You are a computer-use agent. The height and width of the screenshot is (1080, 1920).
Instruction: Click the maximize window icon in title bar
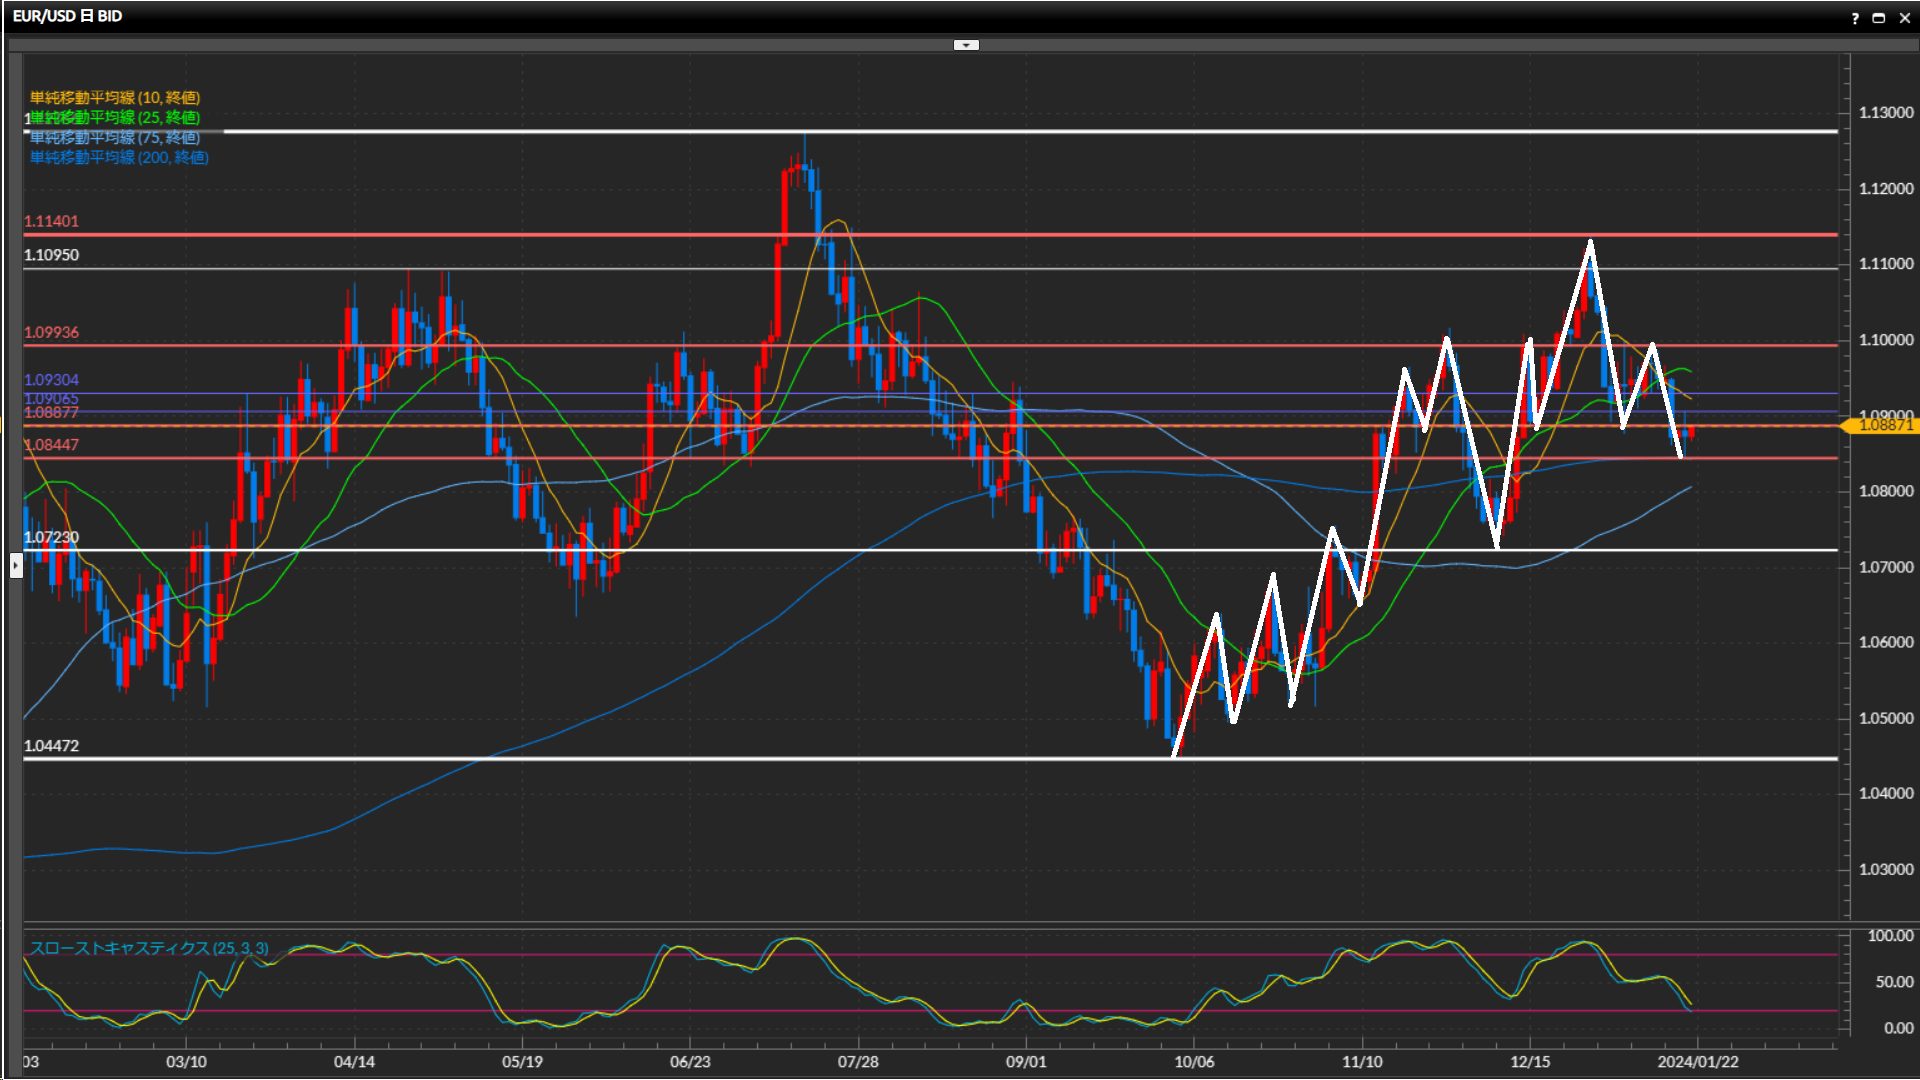click(x=1879, y=18)
